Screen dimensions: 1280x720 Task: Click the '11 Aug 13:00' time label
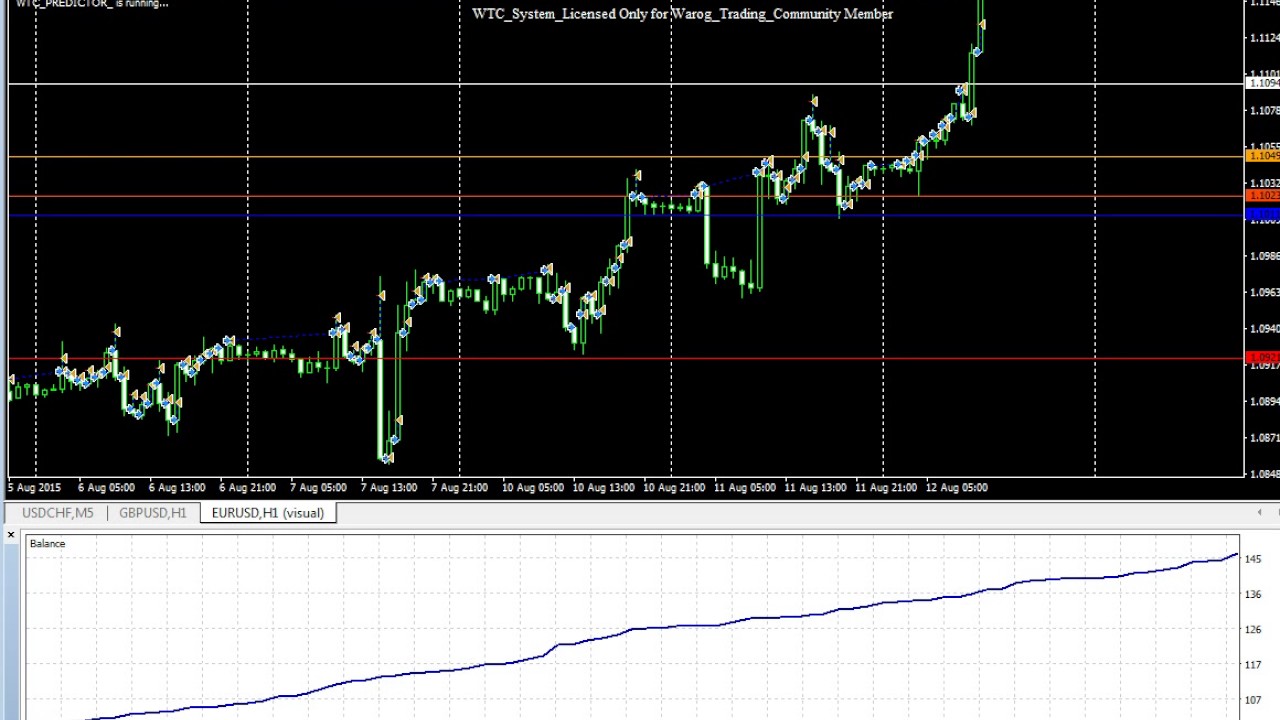[x=815, y=488]
